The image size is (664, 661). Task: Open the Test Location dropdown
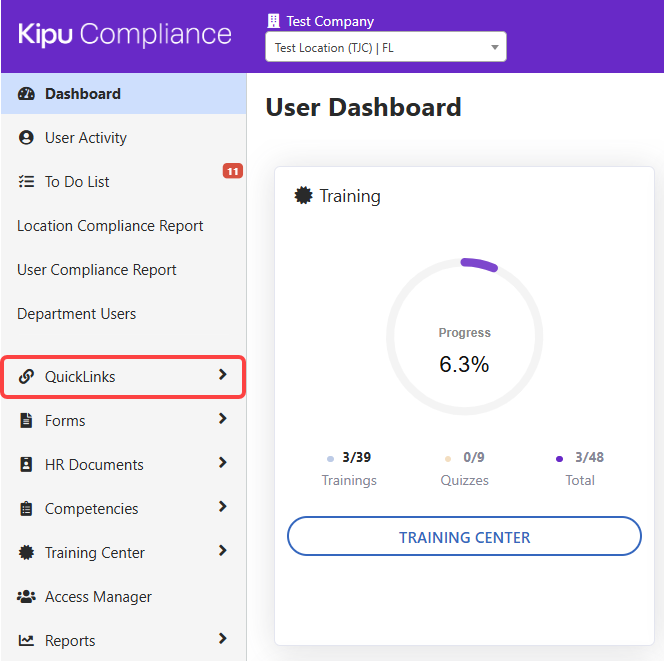[x=385, y=47]
